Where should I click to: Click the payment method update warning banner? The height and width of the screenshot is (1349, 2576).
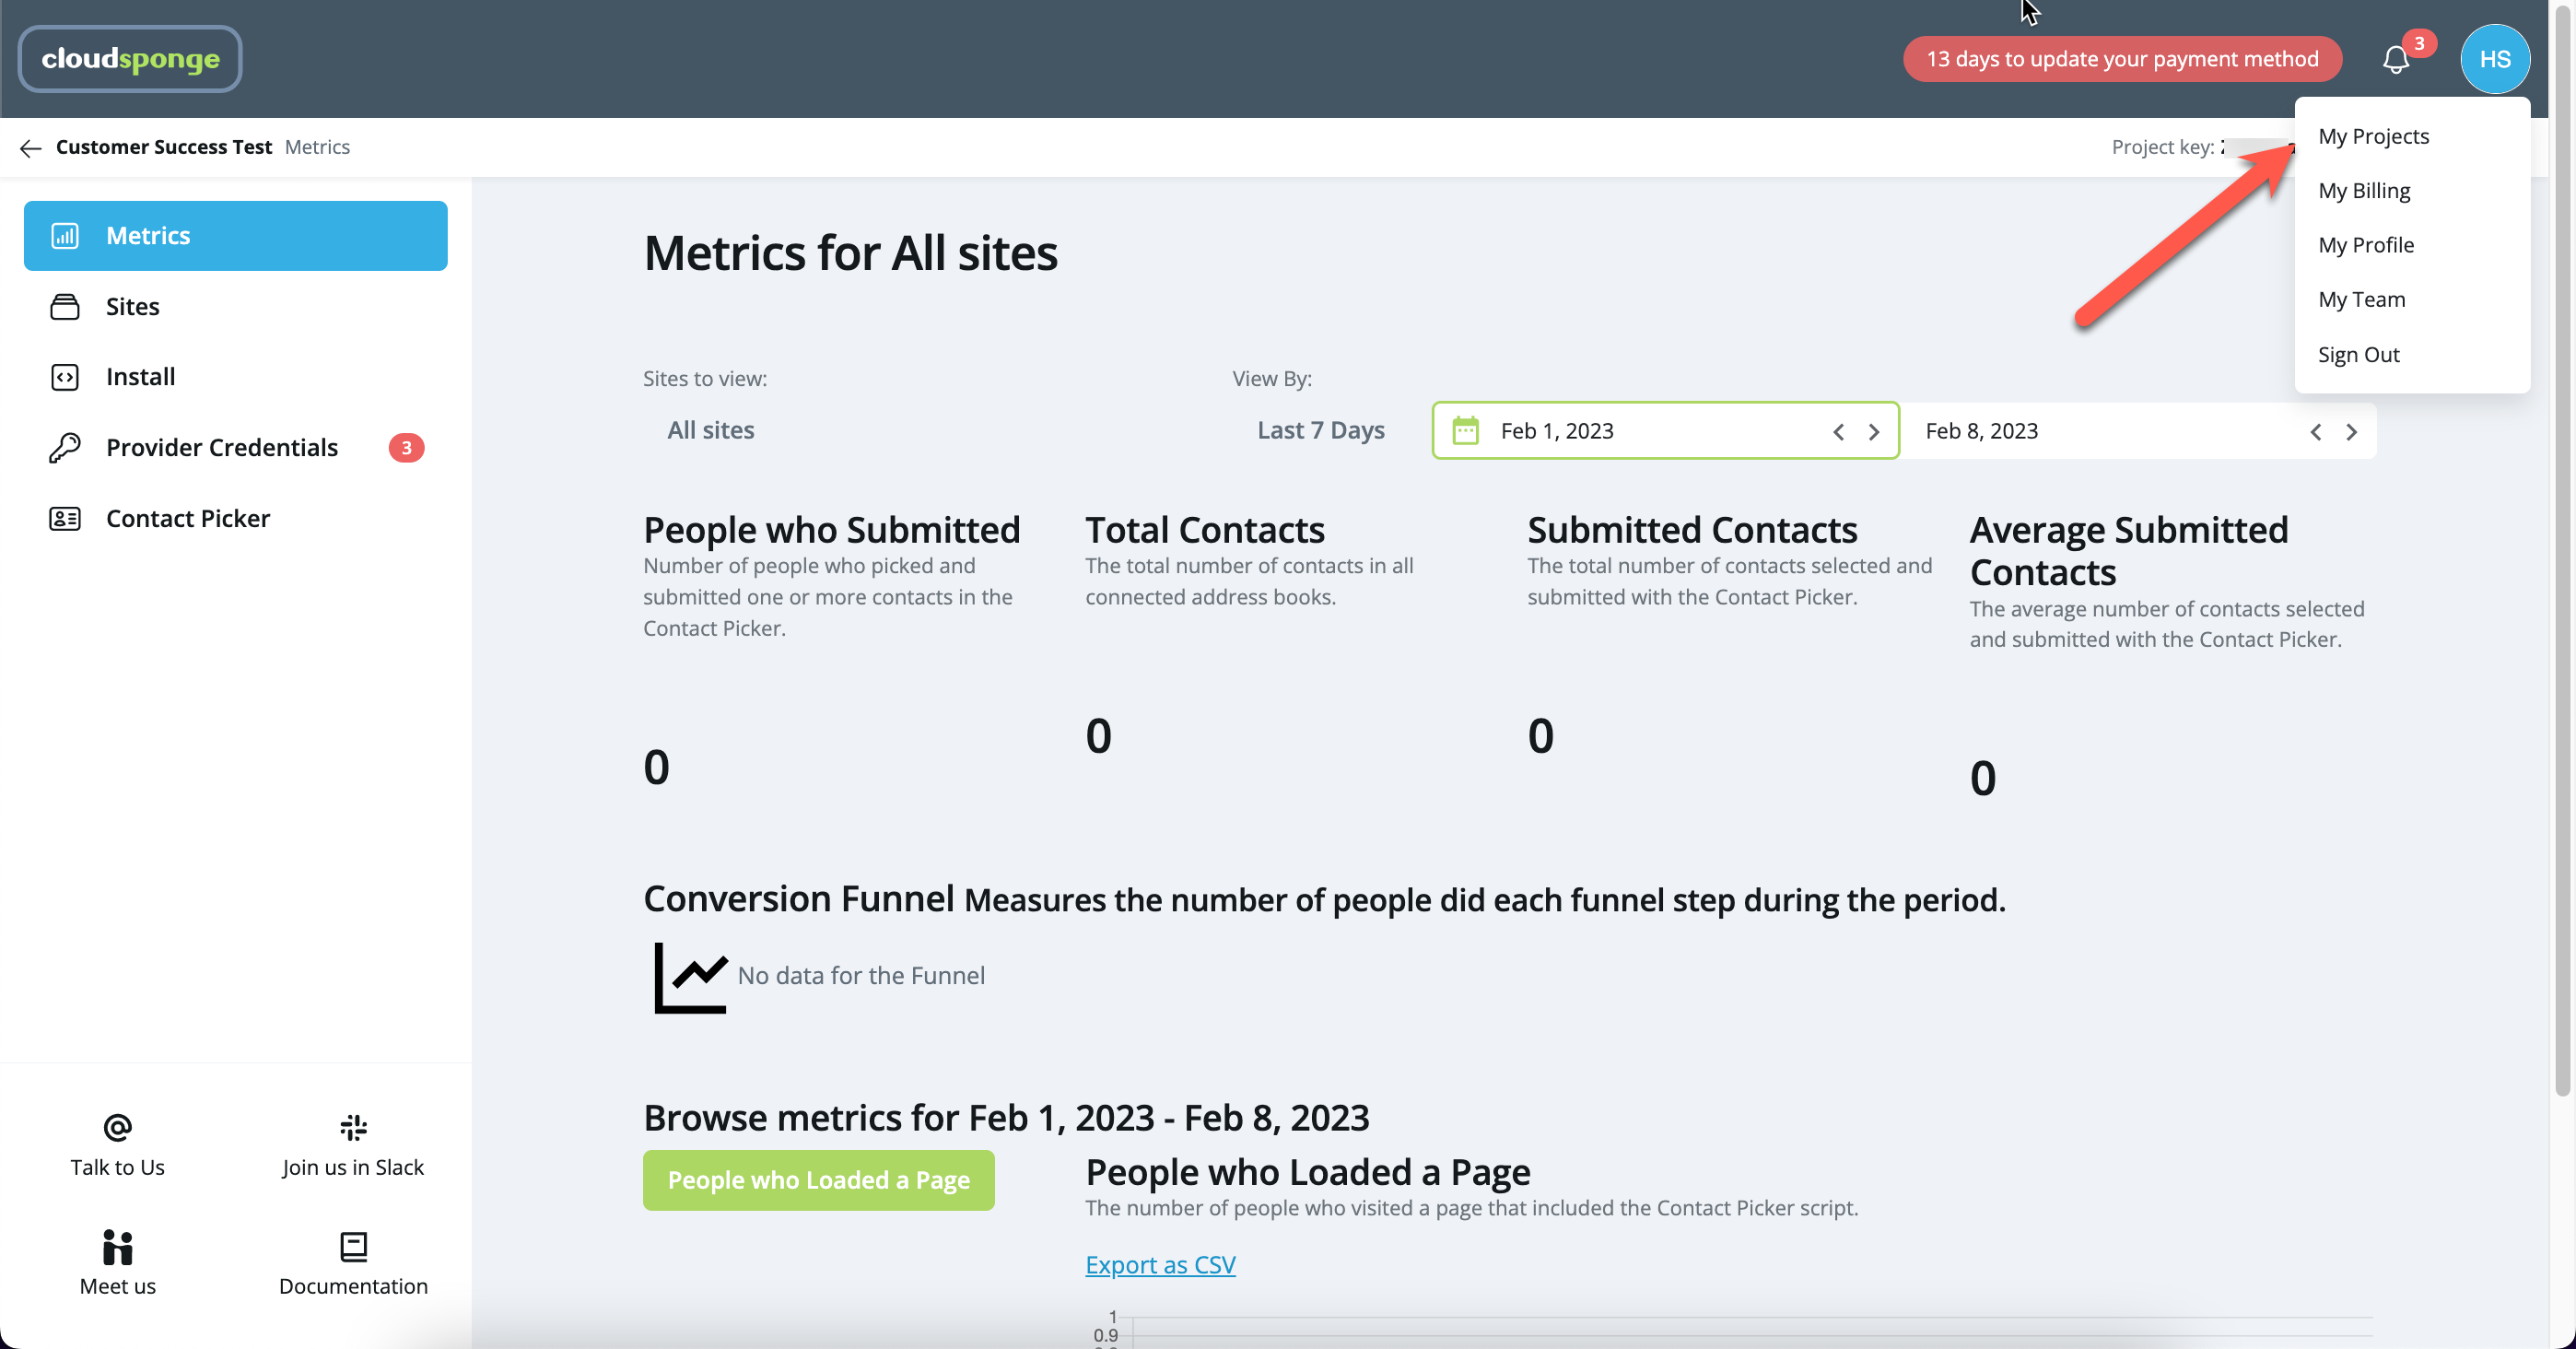point(2122,59)
